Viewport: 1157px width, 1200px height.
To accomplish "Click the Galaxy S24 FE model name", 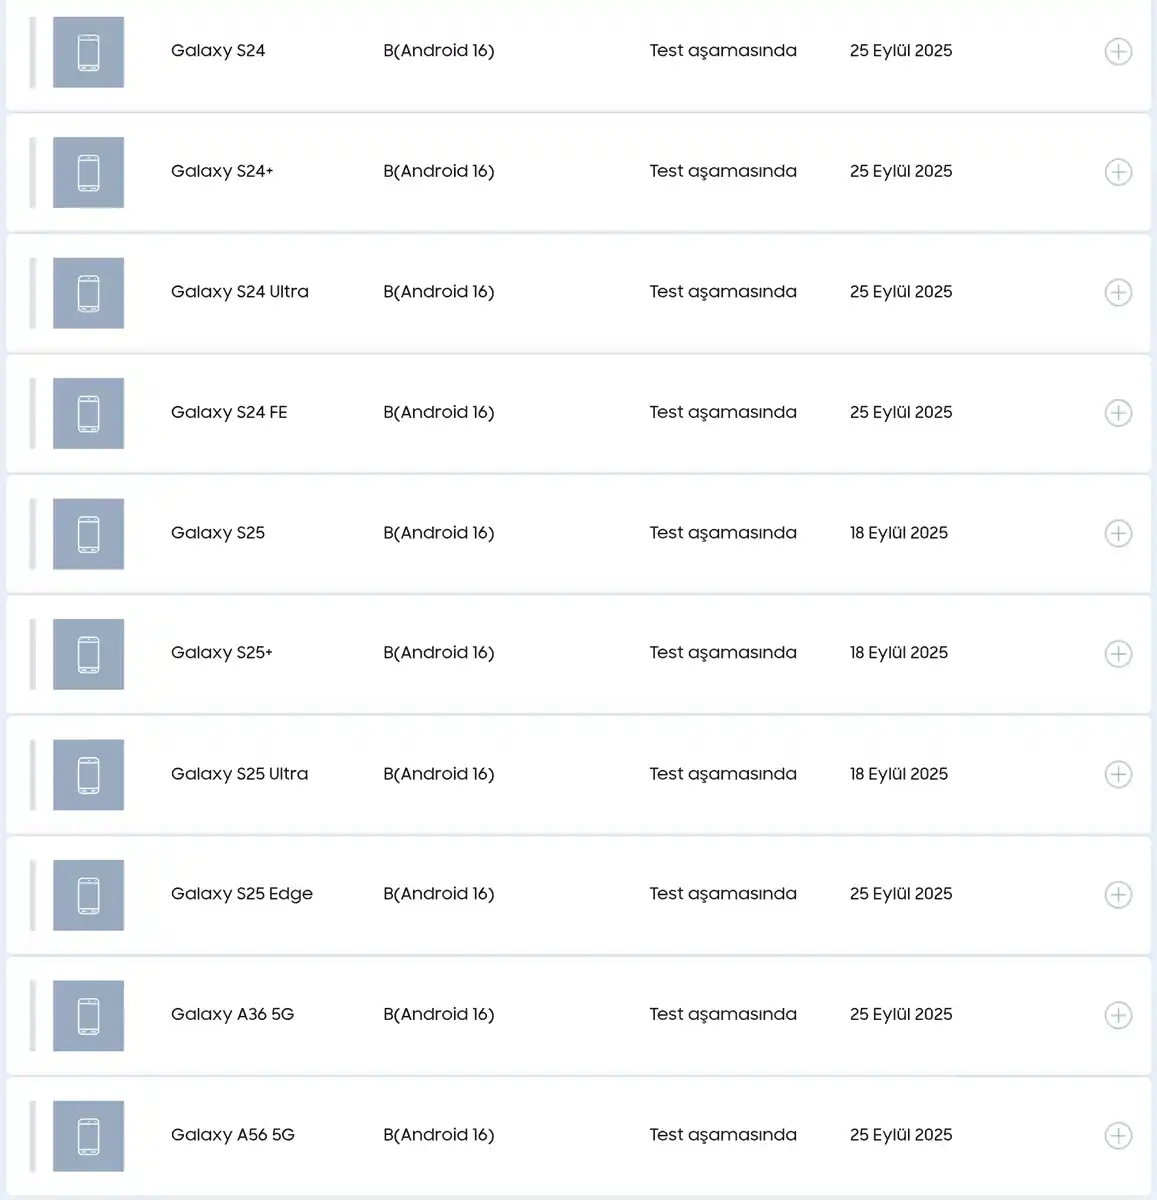I will (229, 412).
